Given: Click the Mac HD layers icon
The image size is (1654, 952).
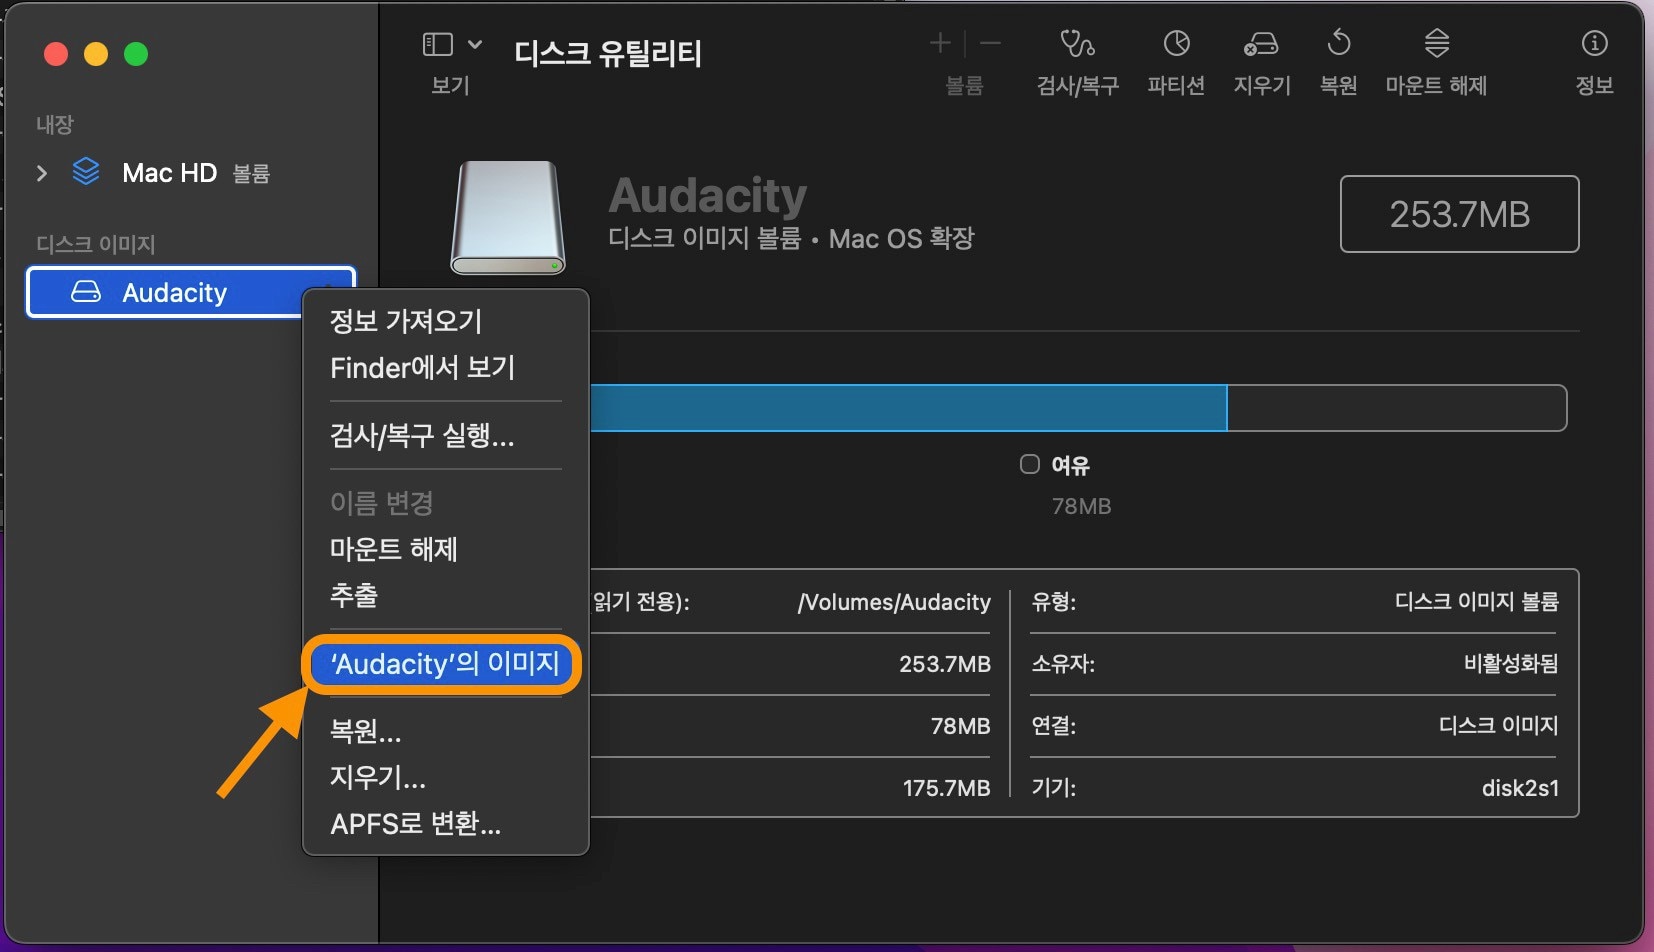Looking at the screenshot, I should [86, 172].
